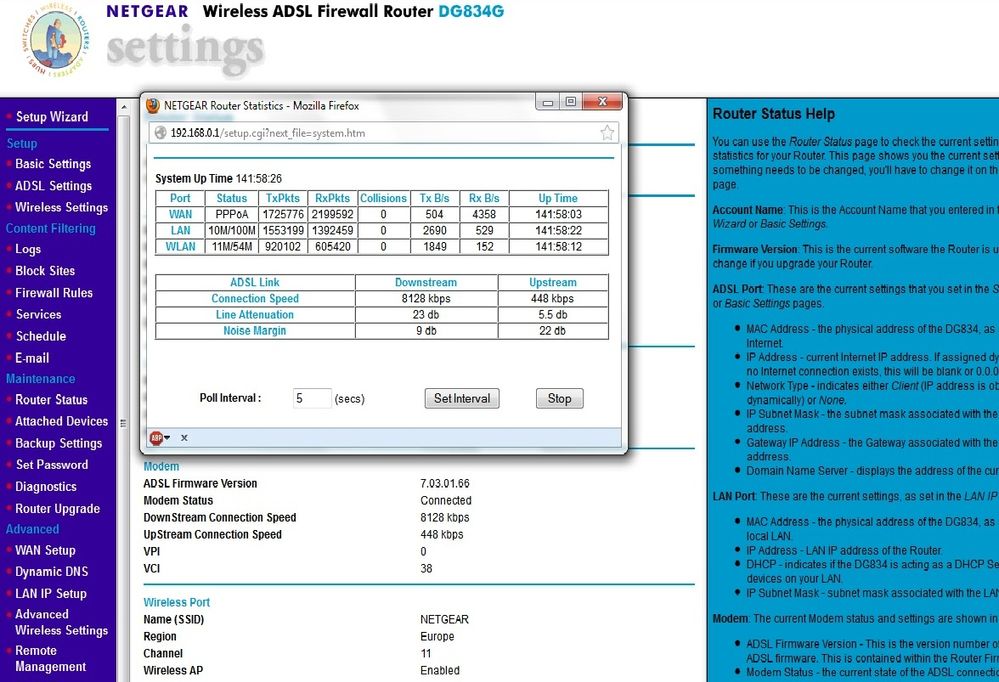Screen dimensions: 999x682
Task: Click the Modem Status Connected value
Action: click(446, 500)
